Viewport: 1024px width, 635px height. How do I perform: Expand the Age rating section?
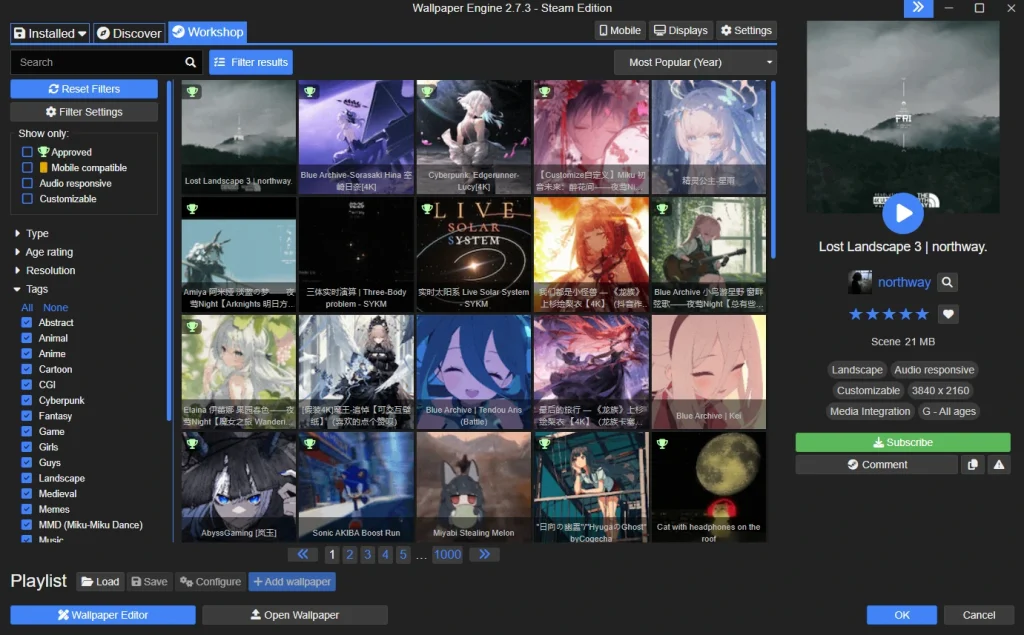pos(43,252)
